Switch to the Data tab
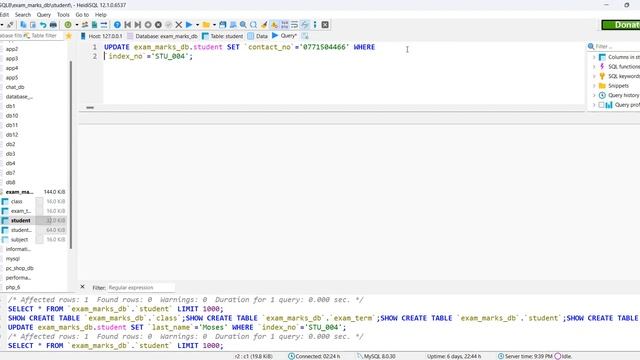This screenshot has width=640, height=360. coord(258,36)
